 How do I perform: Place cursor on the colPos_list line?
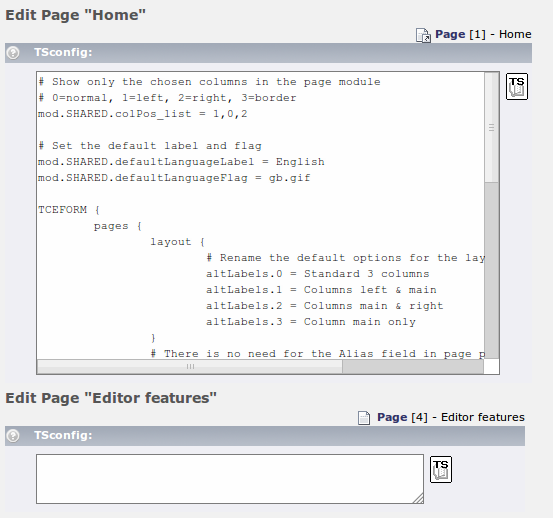(143, 114)
